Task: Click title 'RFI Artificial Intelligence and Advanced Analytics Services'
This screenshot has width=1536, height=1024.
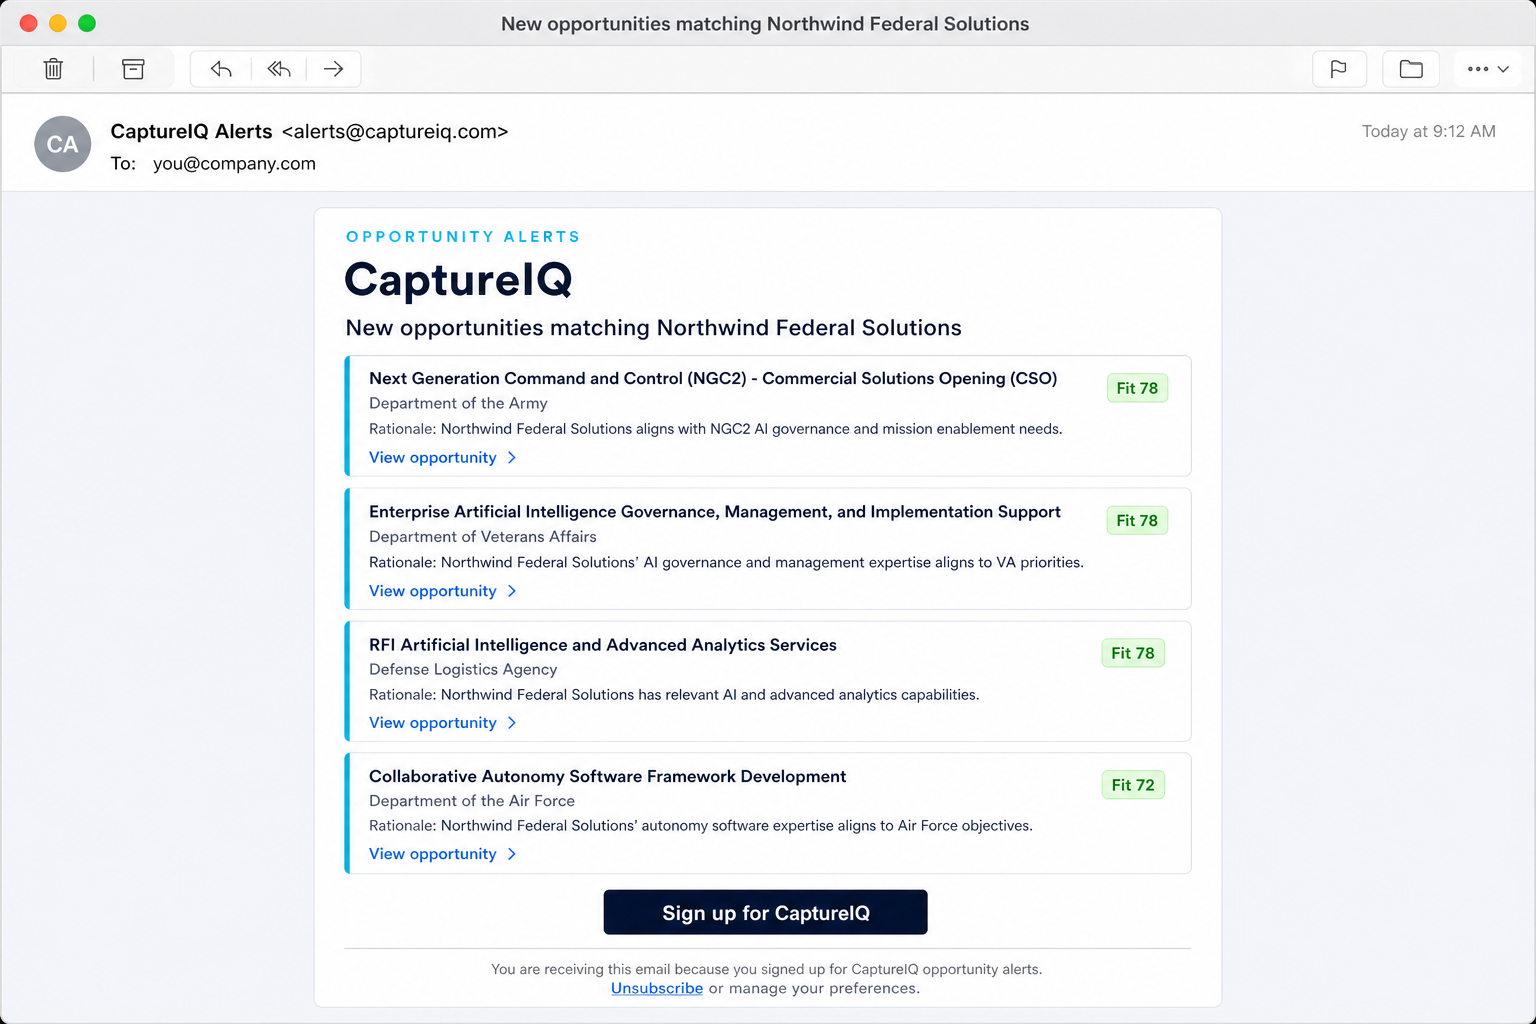Action: (603, 645)
